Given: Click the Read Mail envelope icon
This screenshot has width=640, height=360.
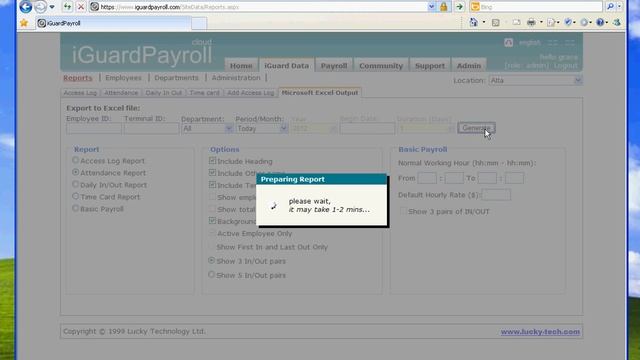Looking at the screenshot, I should [516, 22].
